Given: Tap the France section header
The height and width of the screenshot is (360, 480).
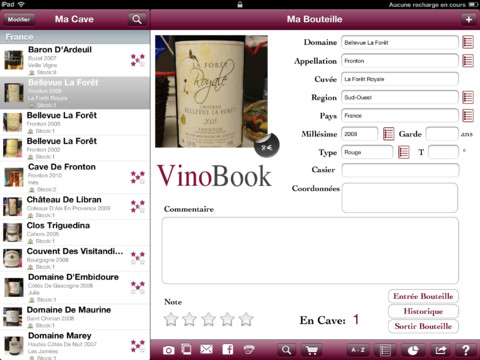Looking at the screenshot, I should [x=75, y=37].
